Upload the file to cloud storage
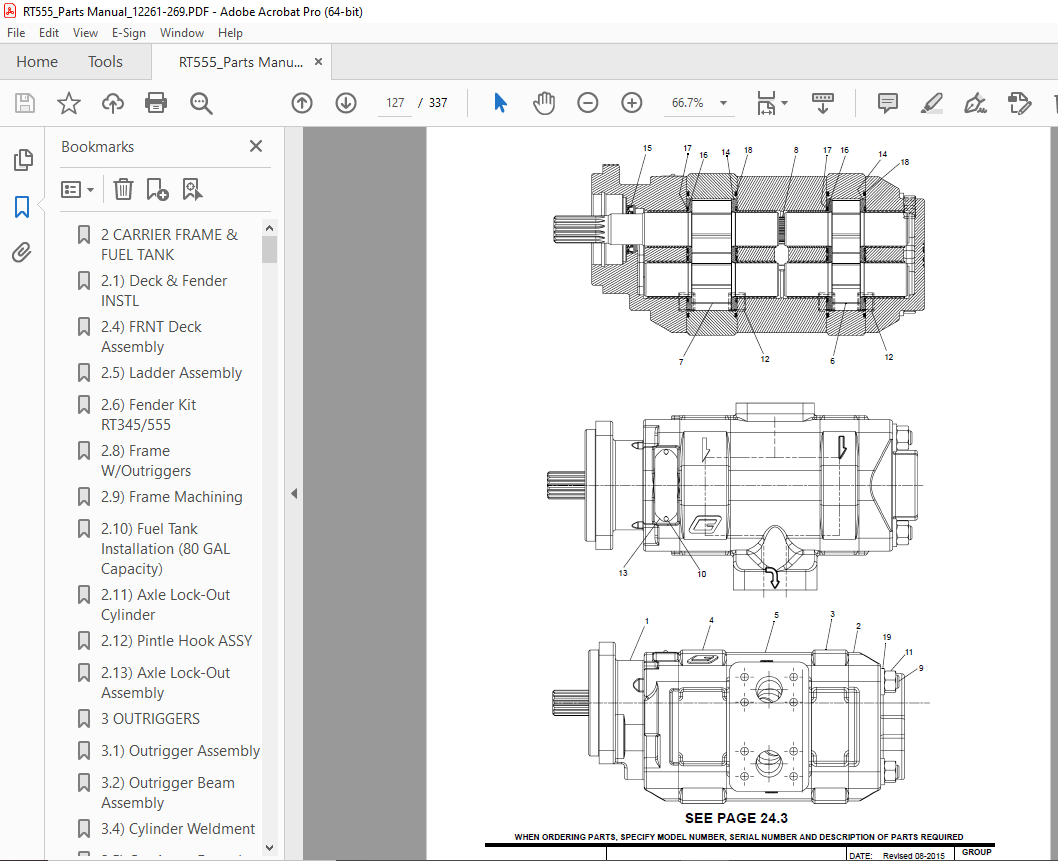The width and height of the screenshot is (1058, 861). (x=113, y=103)
